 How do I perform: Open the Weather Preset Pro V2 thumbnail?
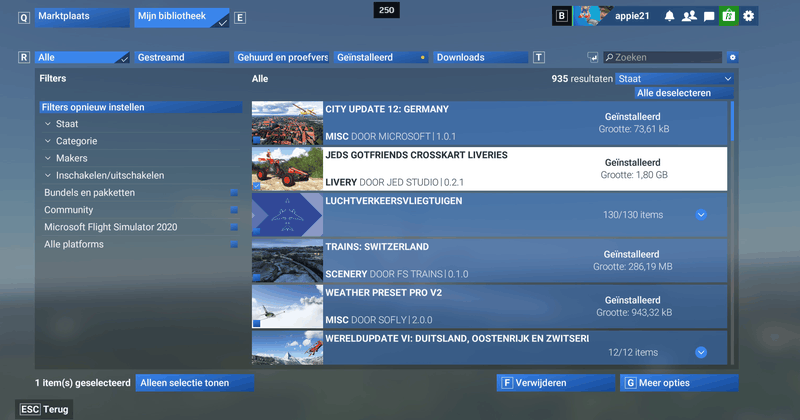pyautogui.click(x=287, y=307)
